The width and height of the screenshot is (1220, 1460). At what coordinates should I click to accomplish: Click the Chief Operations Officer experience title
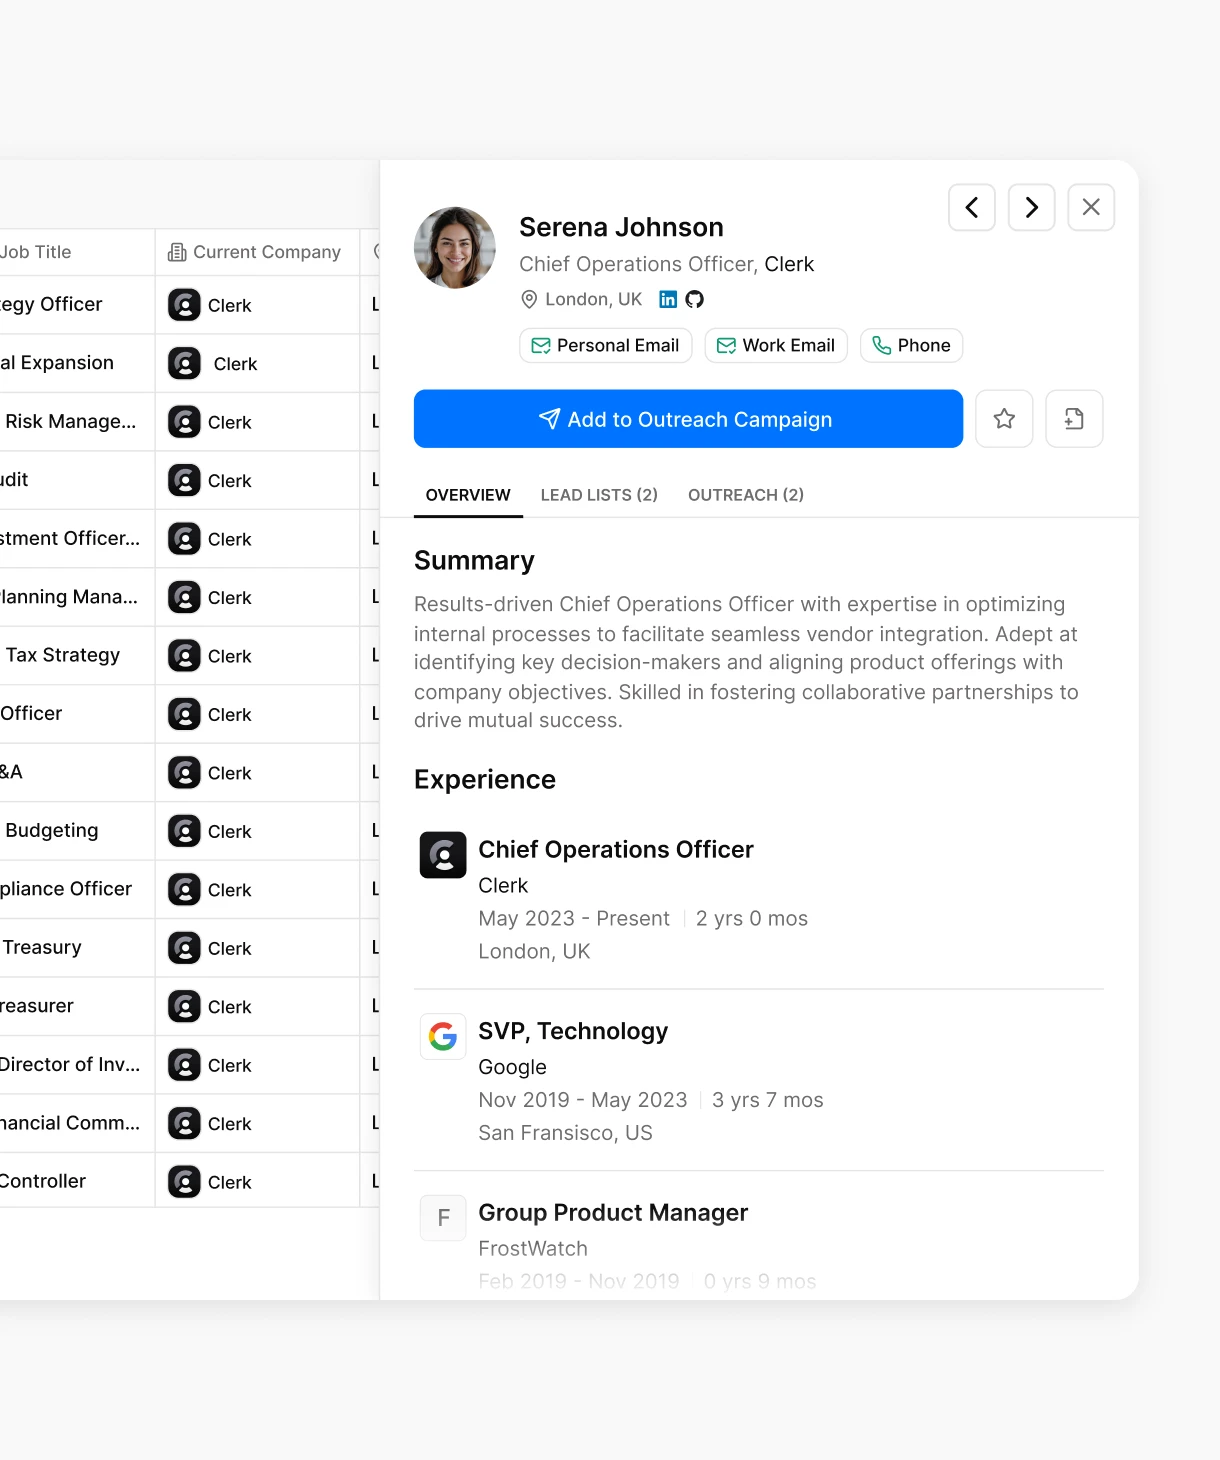(x=616, y=849)
